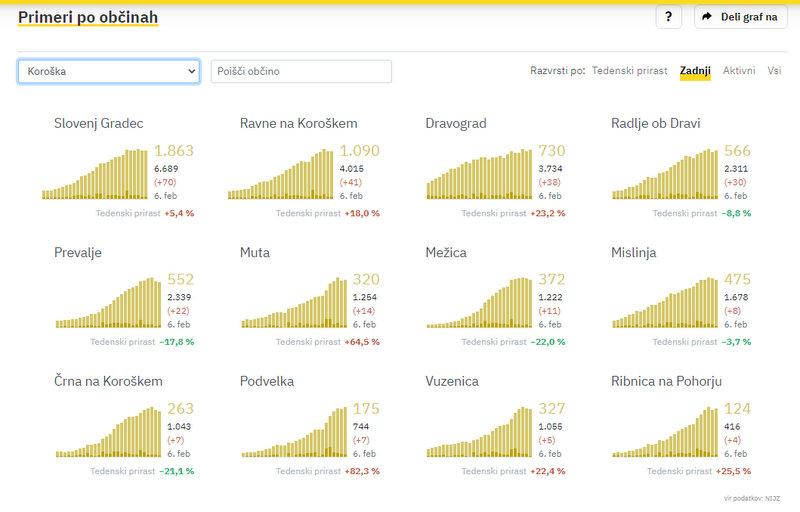Select the Mislinja bar chart
The height and width of the screenshot is (512, 800).
point(665,304)
